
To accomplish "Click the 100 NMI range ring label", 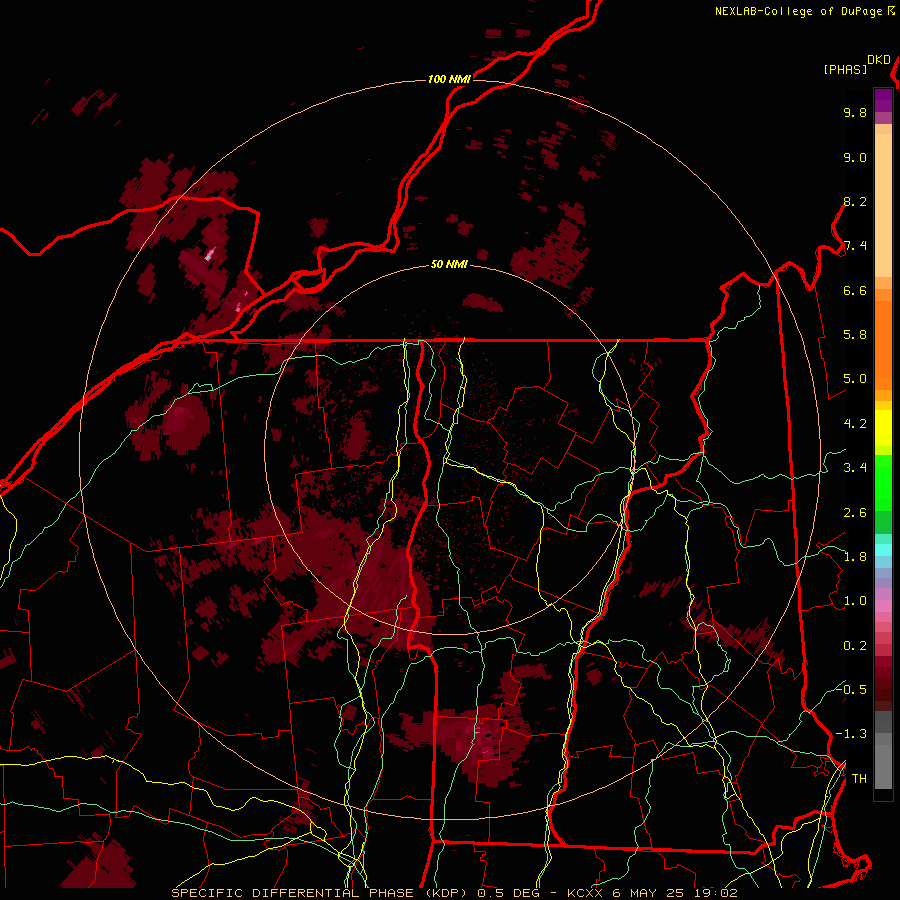I will pyautogui.click(x=449, y=79).
